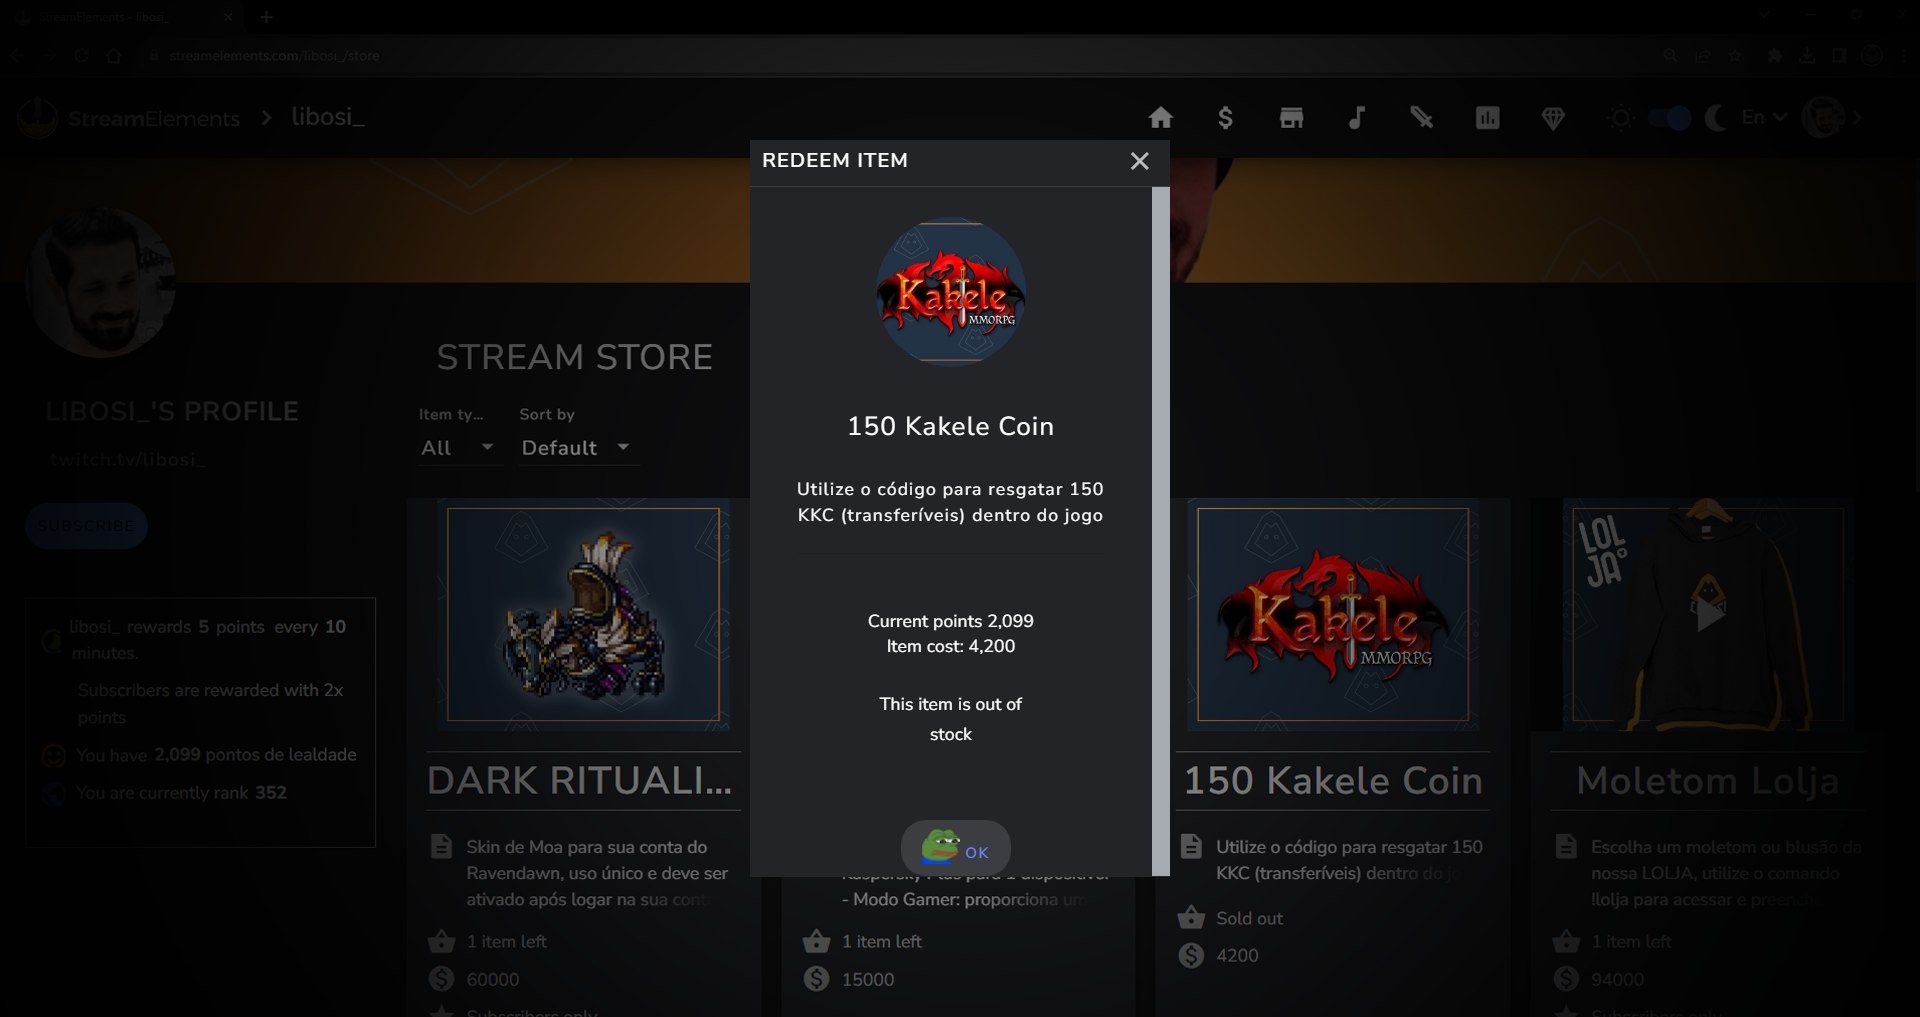
Task: Click the basket icon on the 15000 card
Action: pos(816,941)
